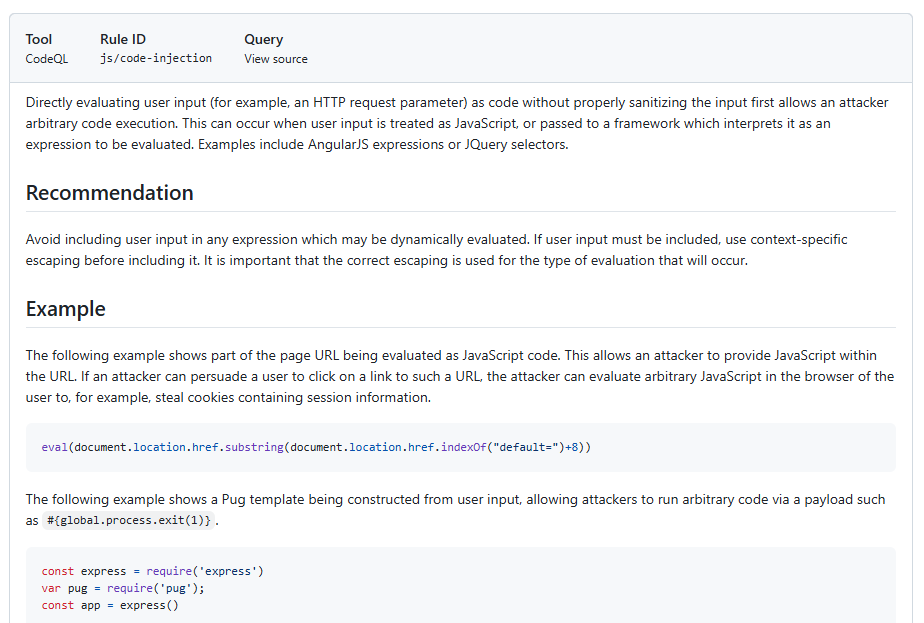Image resolution: width=924 pixels, height=623 pixels.
Task: Click the Recommendation heading
Action: coord(110,193)
